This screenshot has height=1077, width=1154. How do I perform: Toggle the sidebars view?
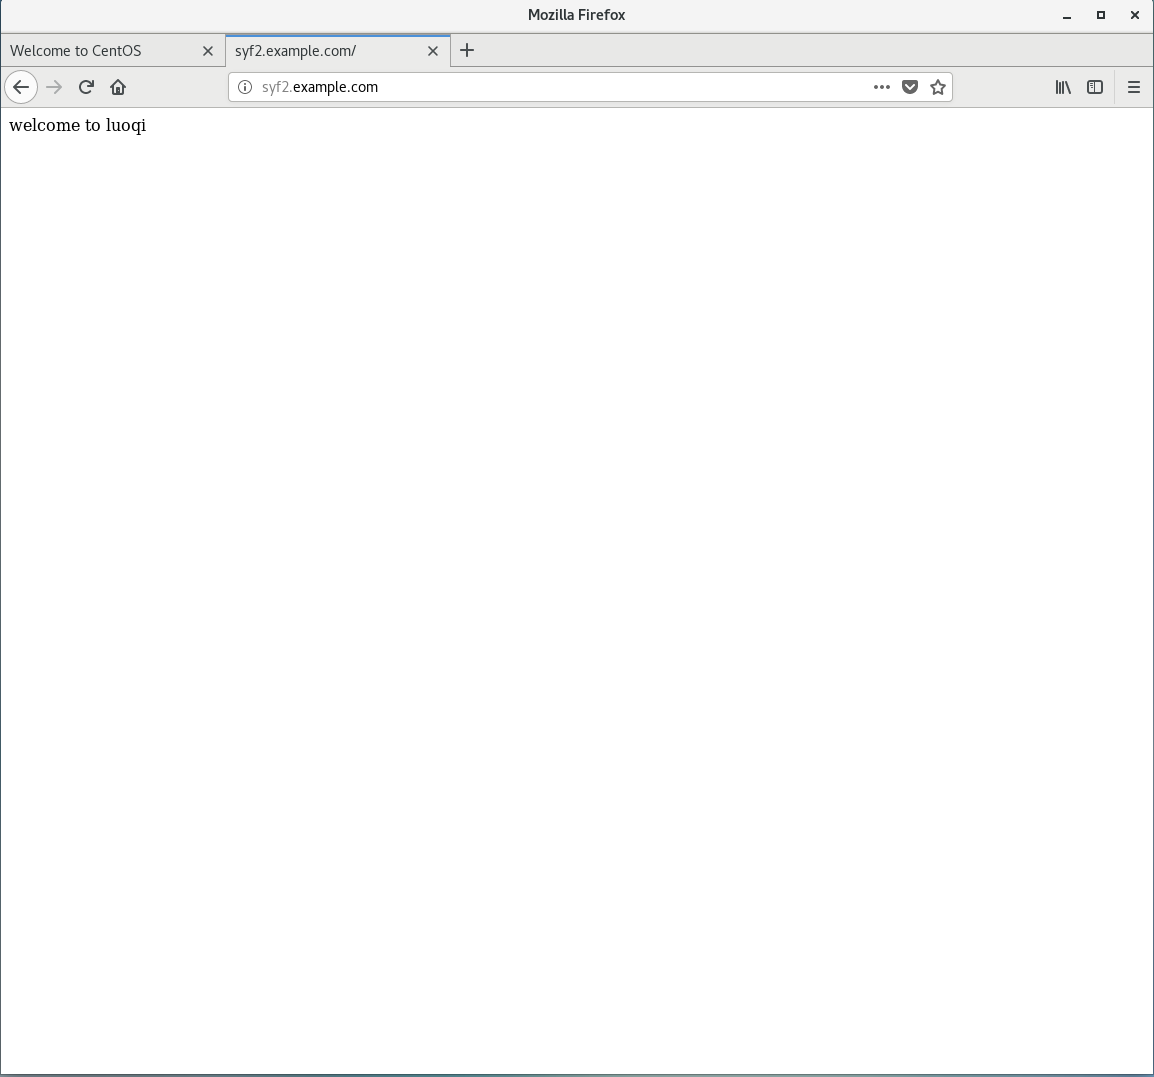coord(1095,87)
